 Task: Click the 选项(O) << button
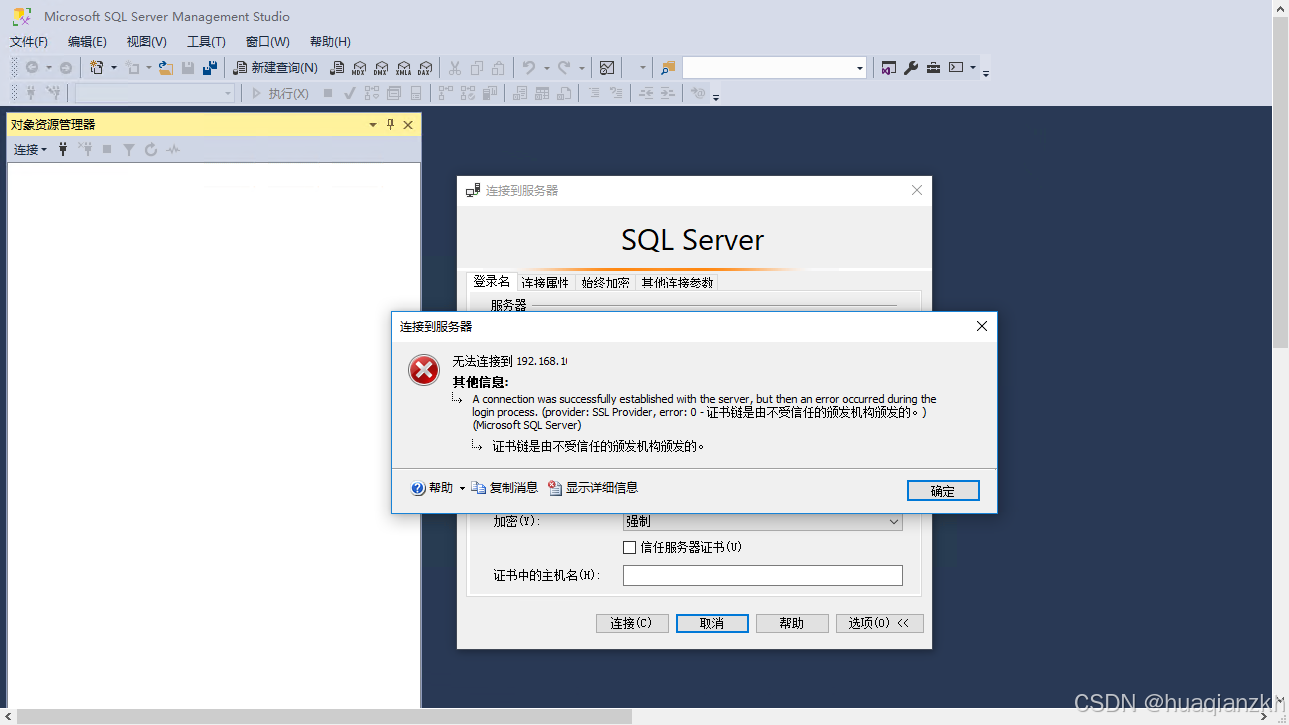pos(879,623)
